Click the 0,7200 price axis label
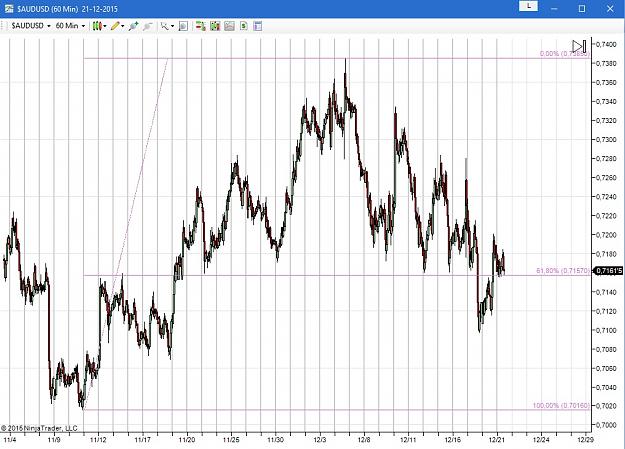Screen dimensions: 625x449 coord(606,235)
